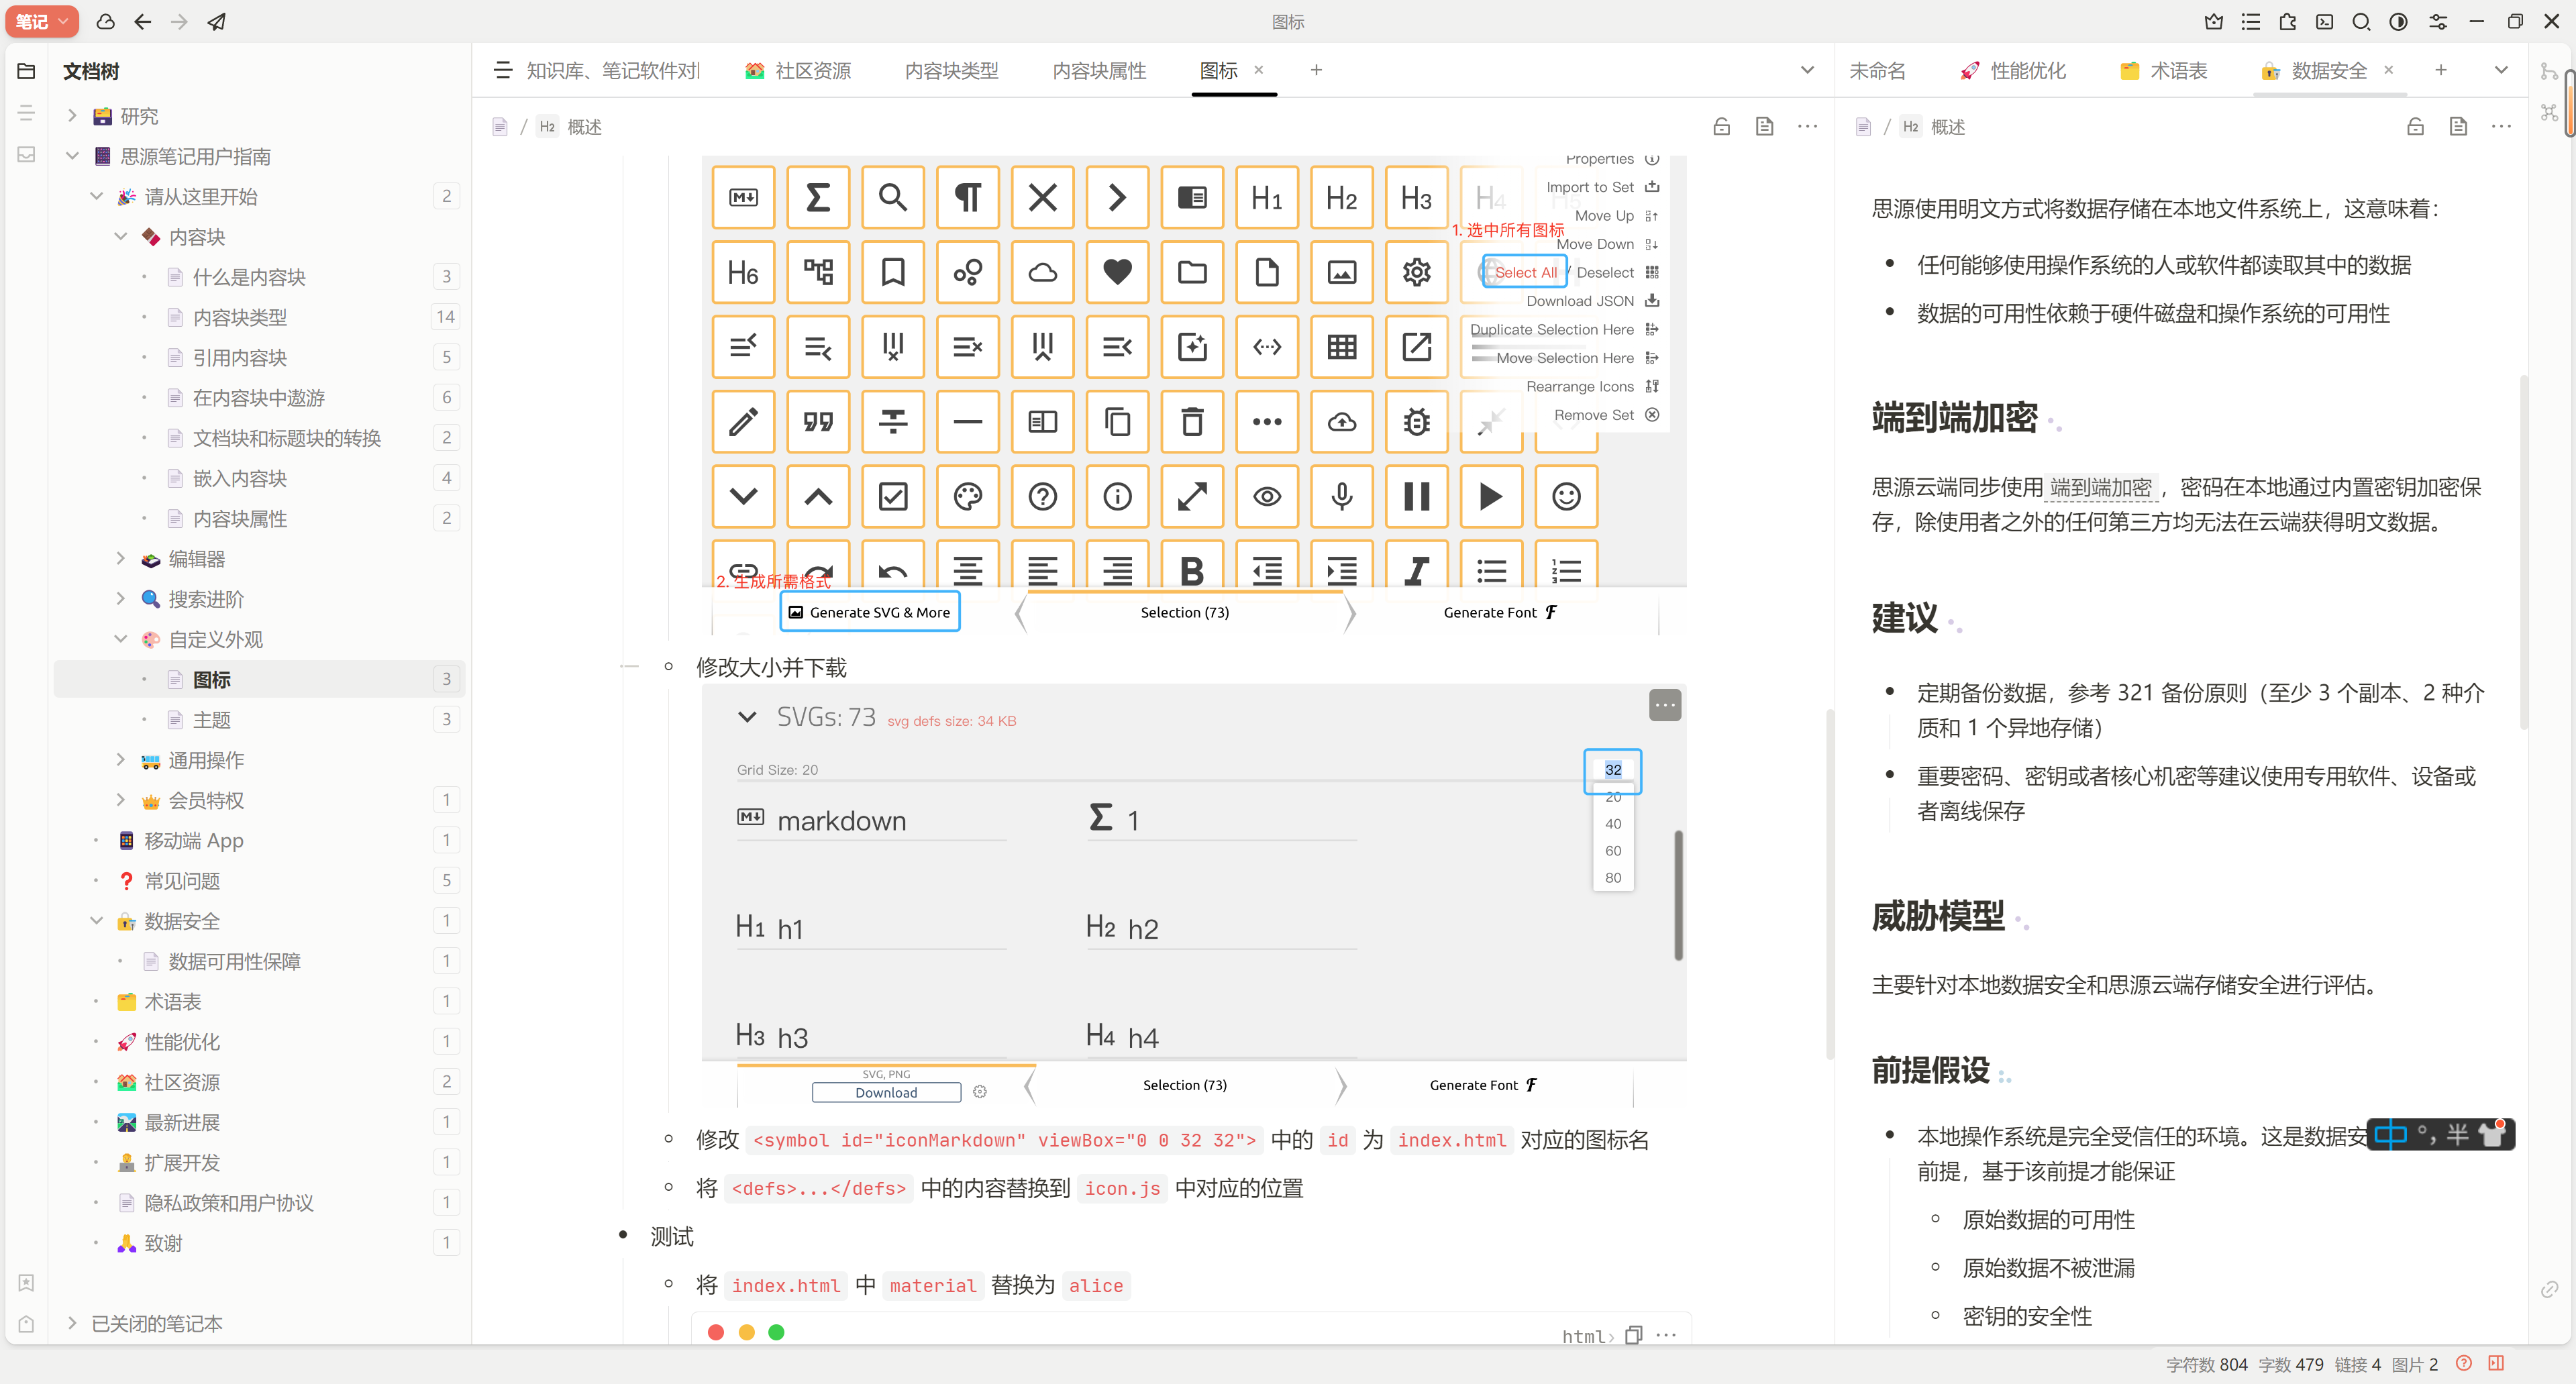The image size is (2576, 1384).
Task: Click the paper plane icon in the title bar
Action: (x=217, y=21)
